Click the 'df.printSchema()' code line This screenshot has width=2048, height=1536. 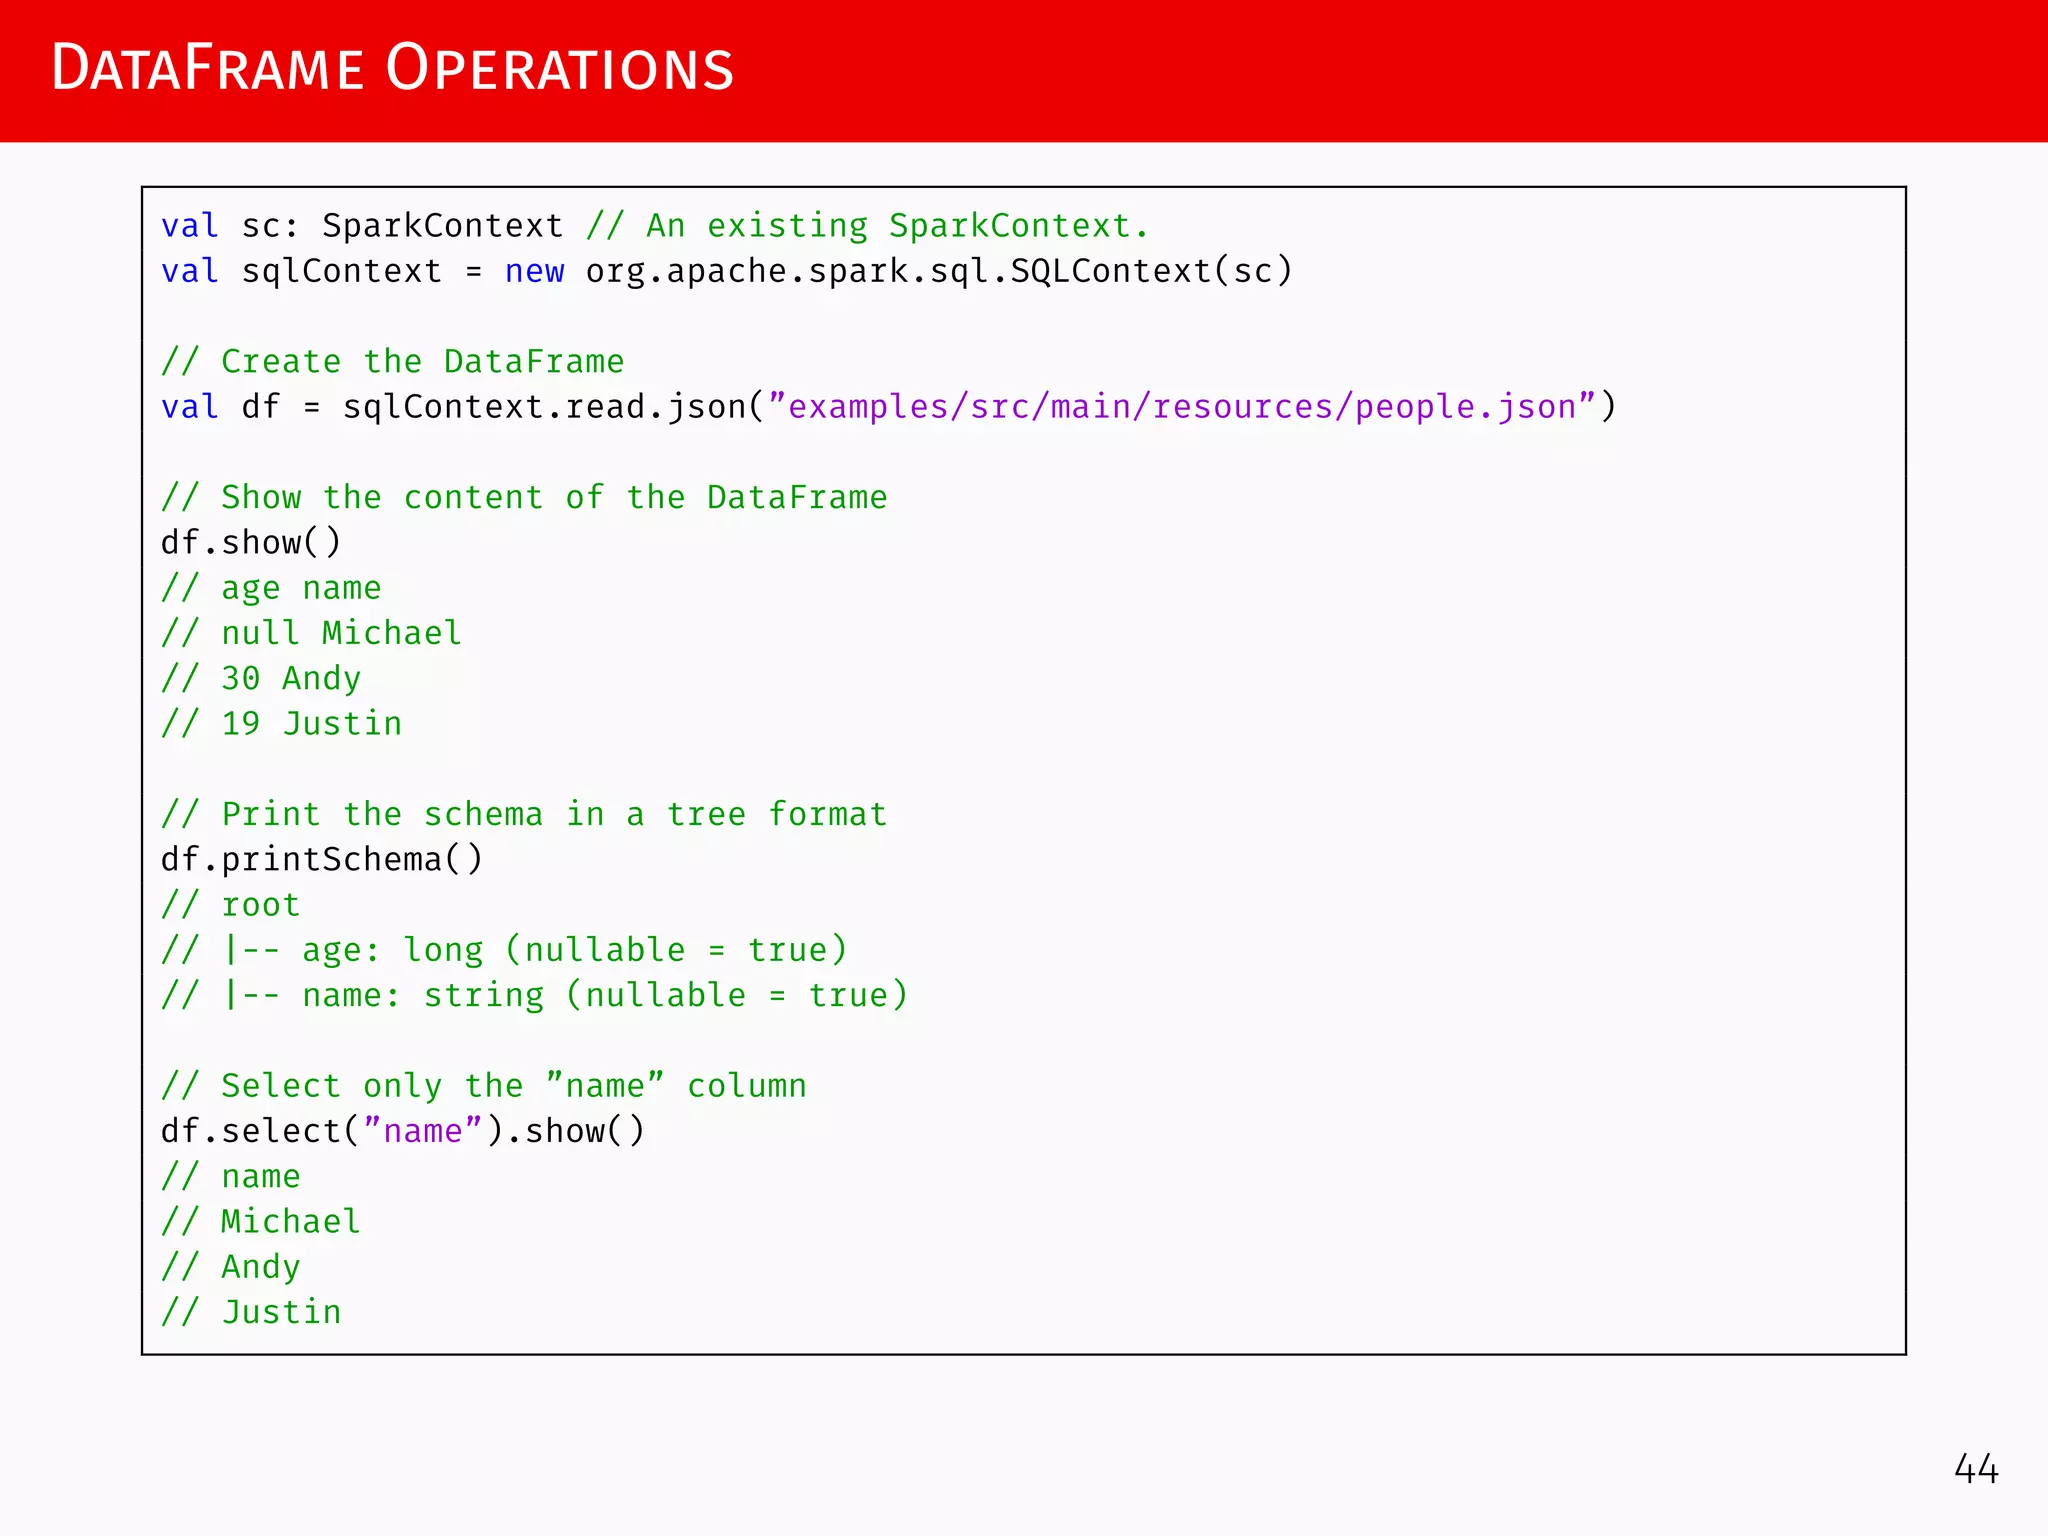tap(322, 859)
